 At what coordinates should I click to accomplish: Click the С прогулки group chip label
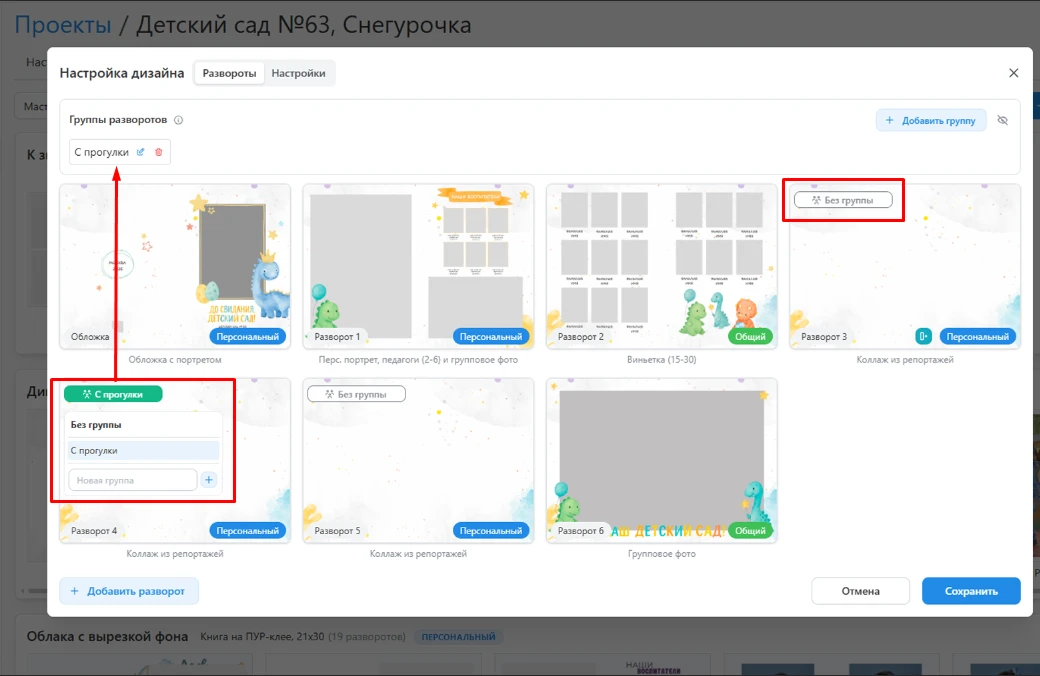click(x=101, y=152)
